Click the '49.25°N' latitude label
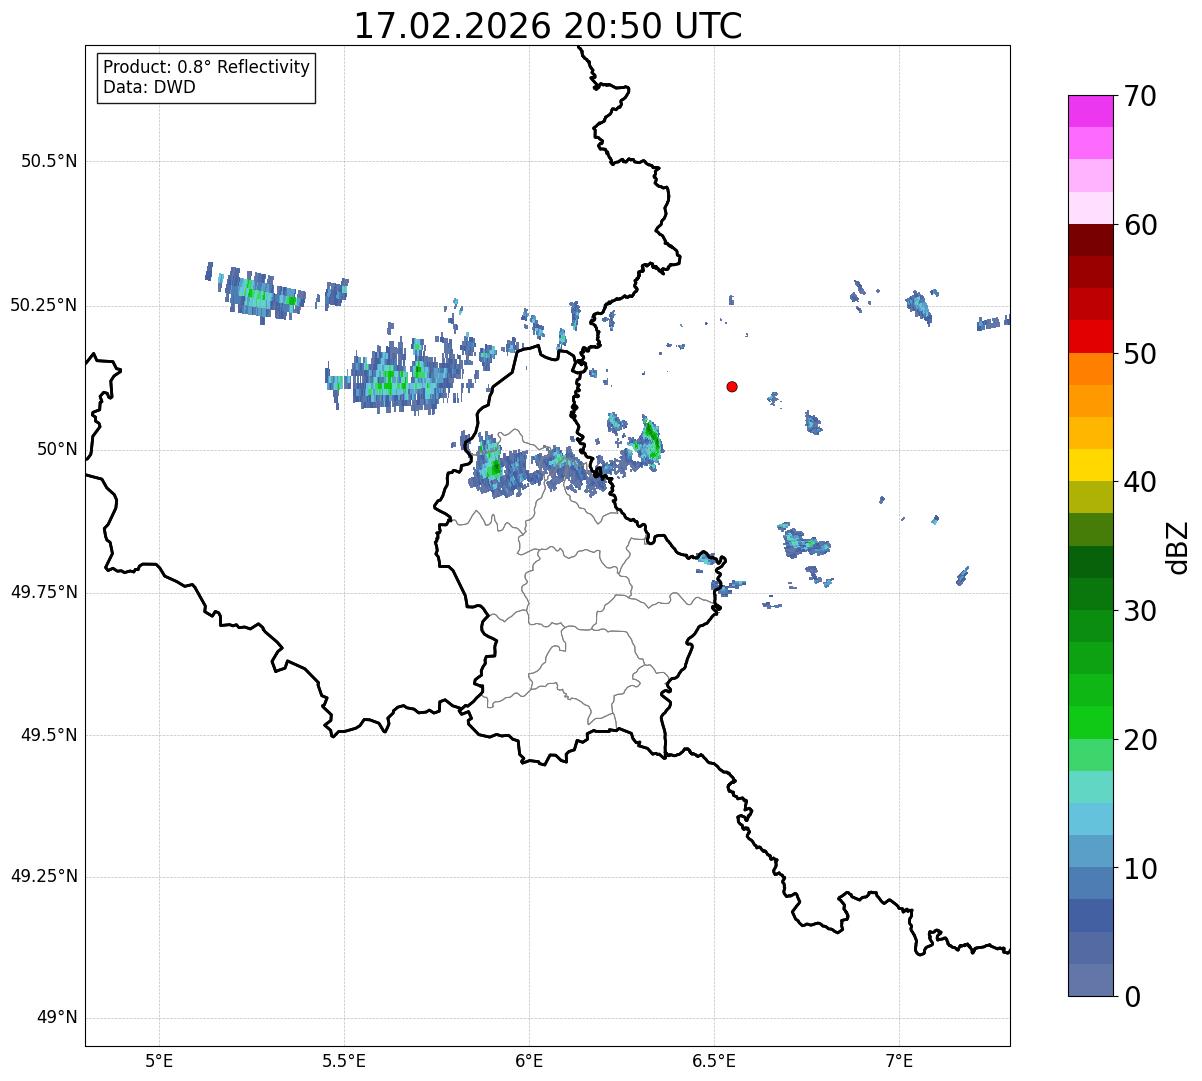This screenshot has height=1081, width=1202. 43,876
